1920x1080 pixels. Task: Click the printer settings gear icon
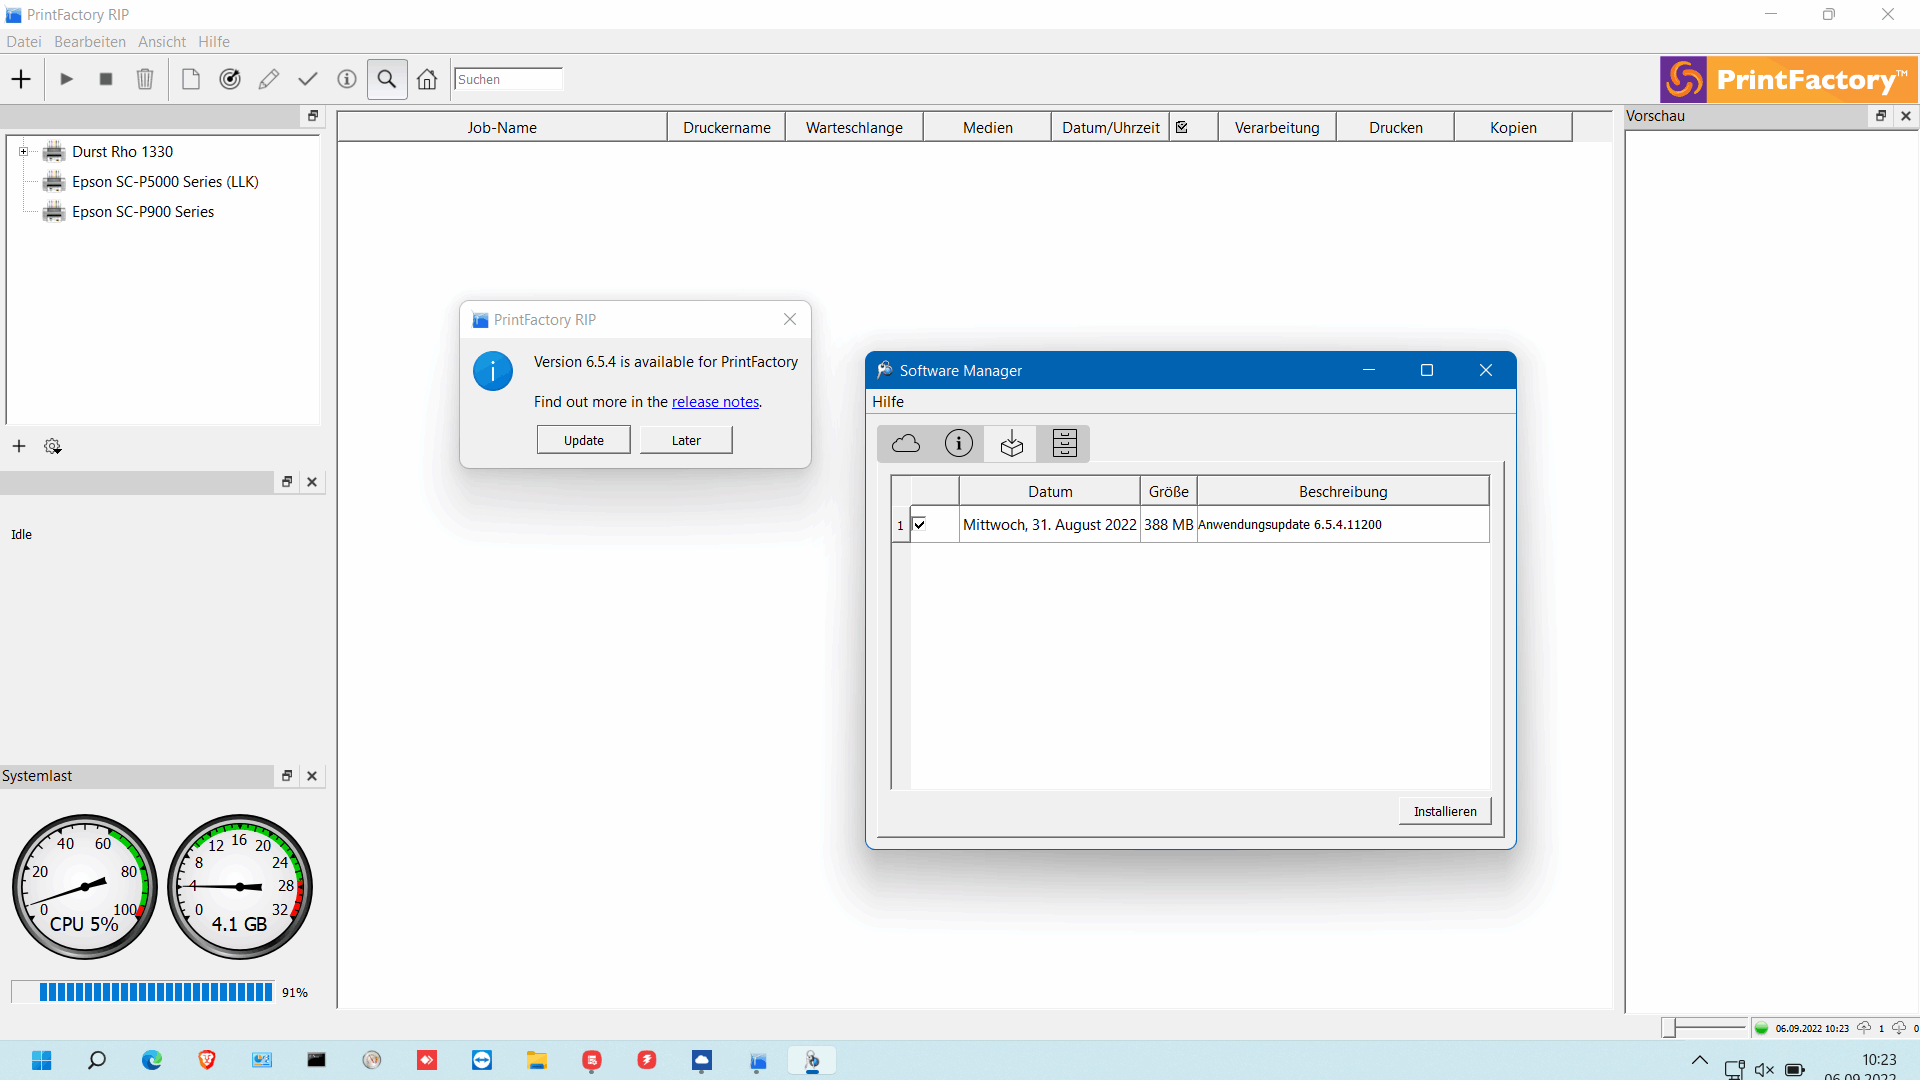tap(53, 446)
